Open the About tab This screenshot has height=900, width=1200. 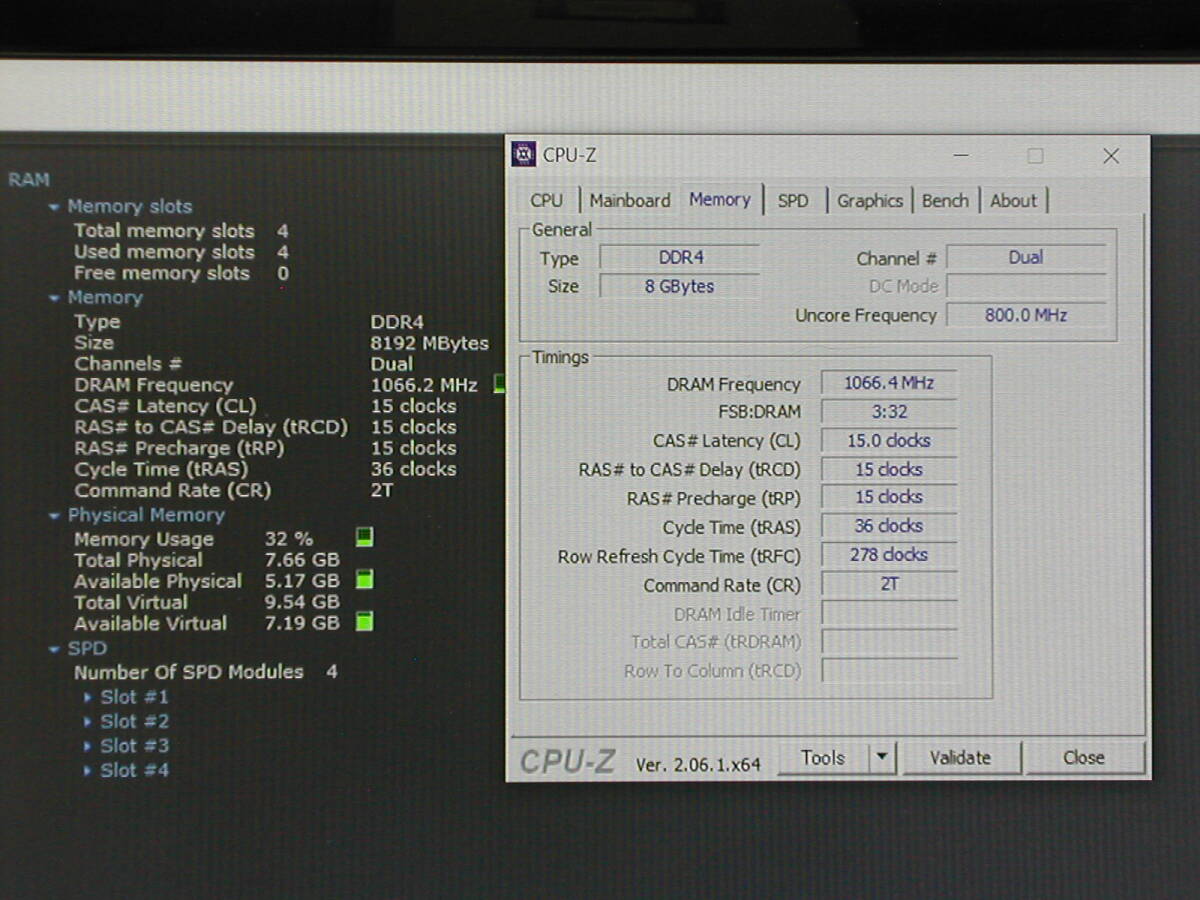pyautogui.click(x=1014, y=200)
